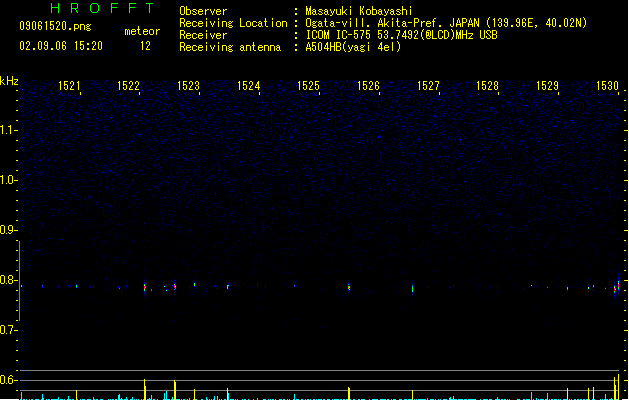Click the Receiving Location field label

(233, 23)
